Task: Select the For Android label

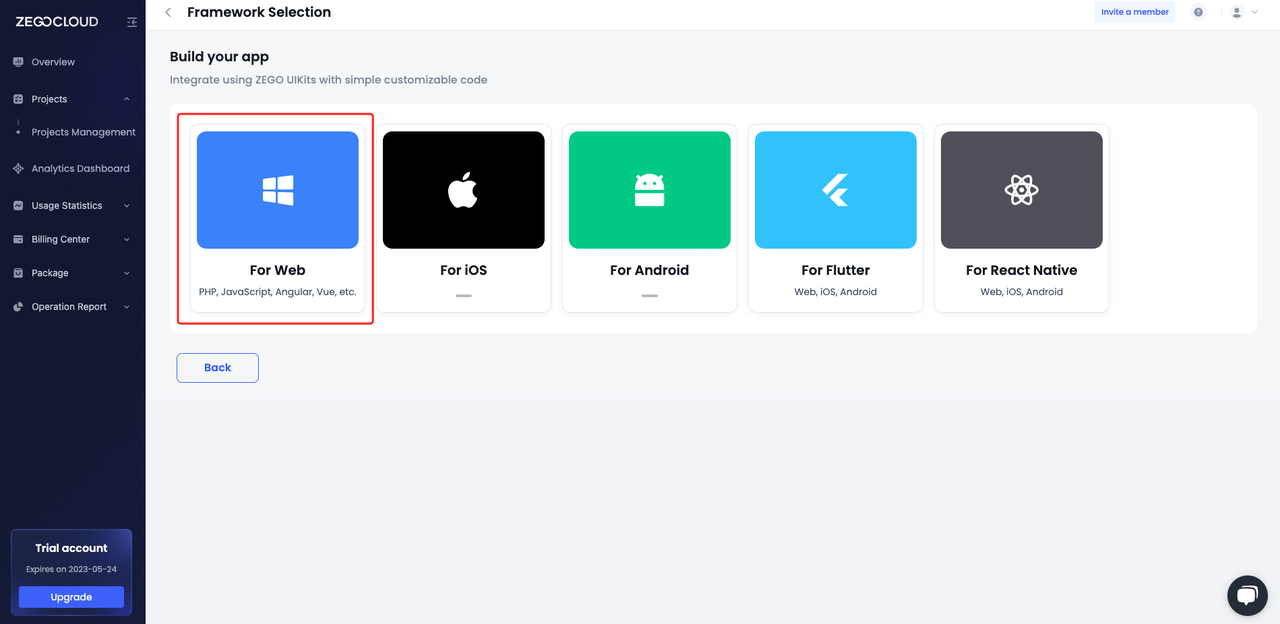Action: click(649, 270)
